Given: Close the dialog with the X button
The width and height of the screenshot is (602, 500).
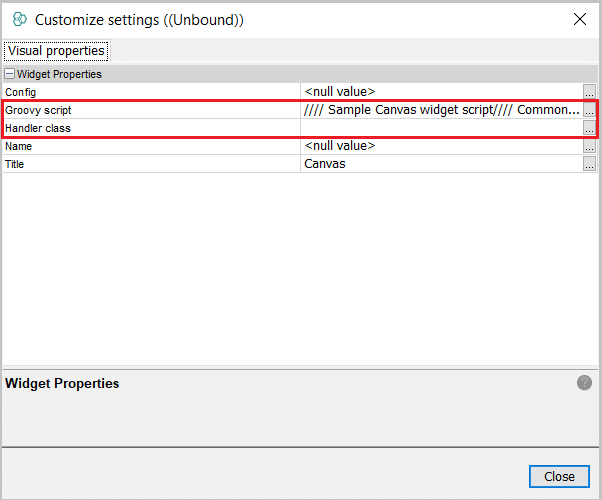Looking at the screenshot, I should [x=579, y=19].
